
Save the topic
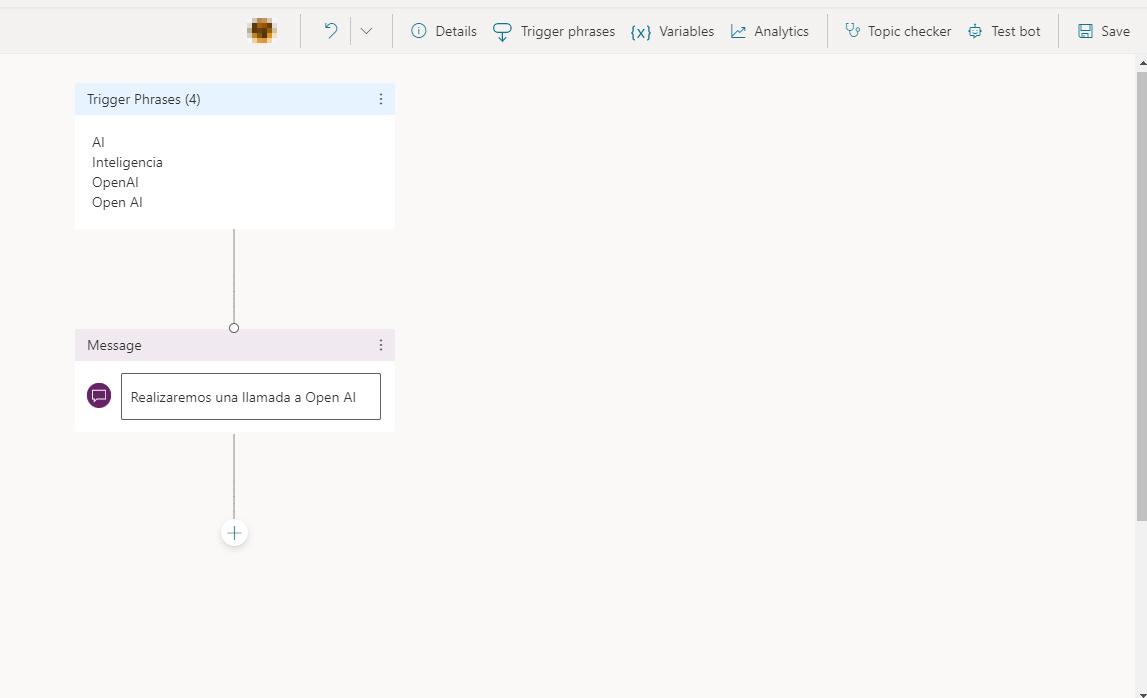(1103, 31)
